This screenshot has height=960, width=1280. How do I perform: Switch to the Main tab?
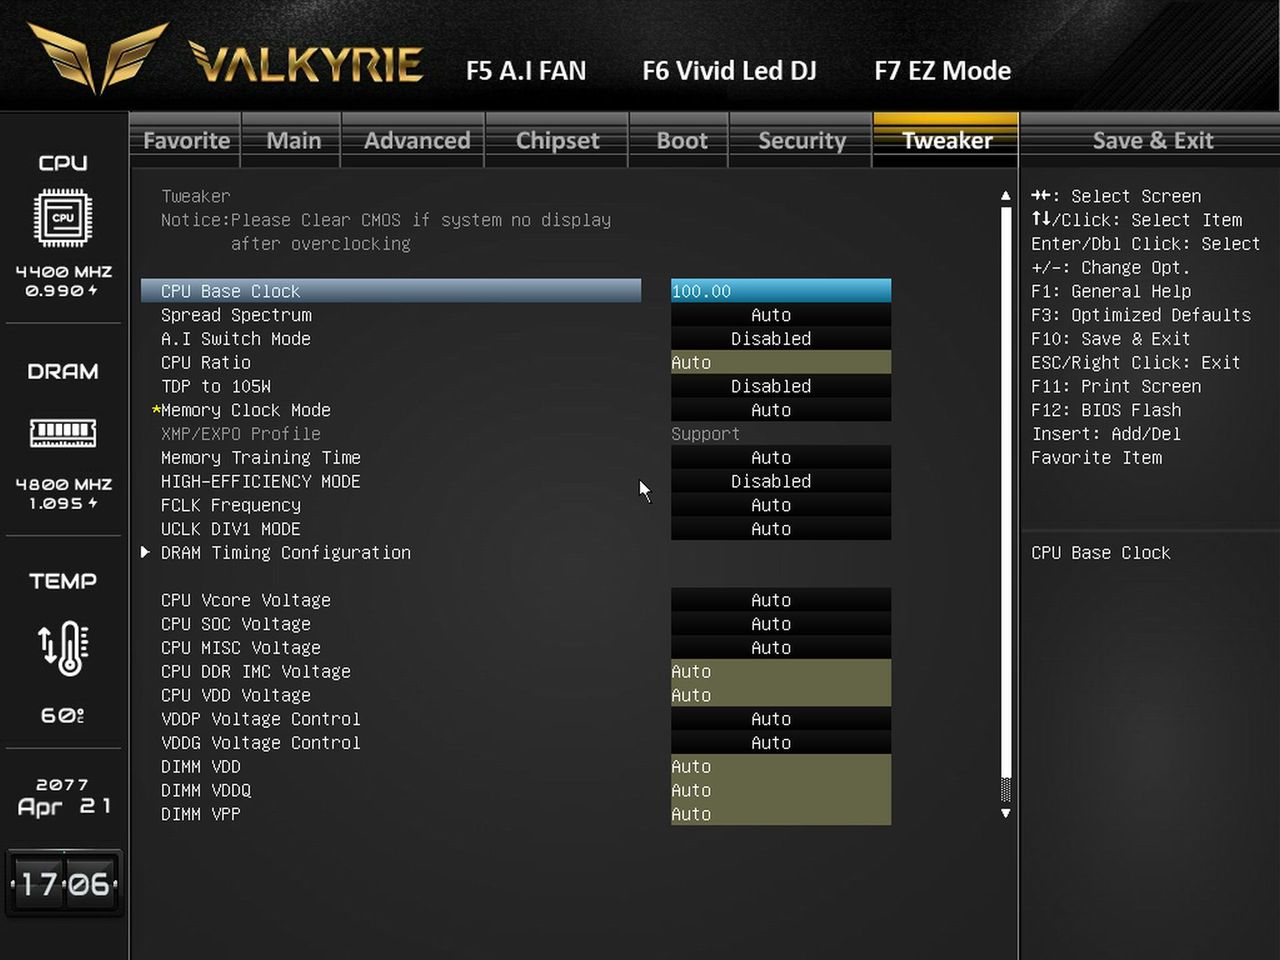[293, 141]
